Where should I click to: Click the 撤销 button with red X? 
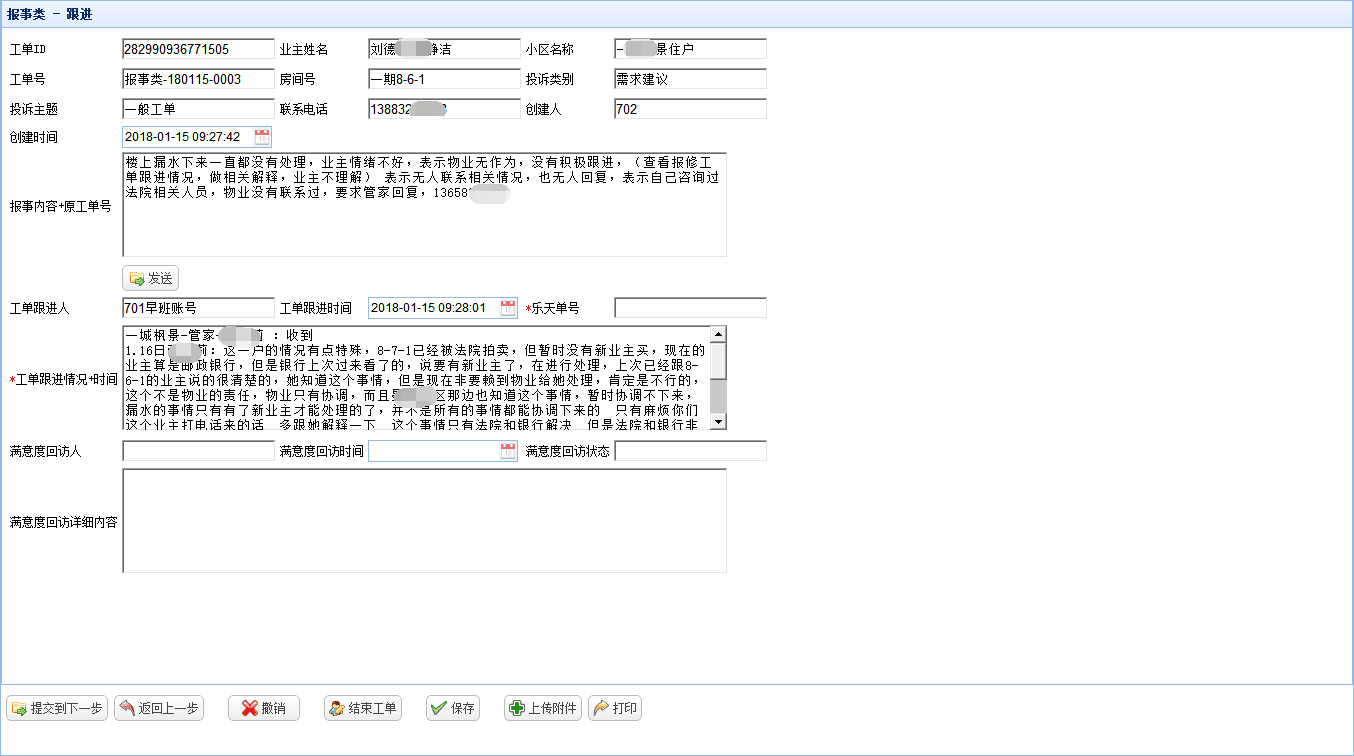tap(264, 709)
